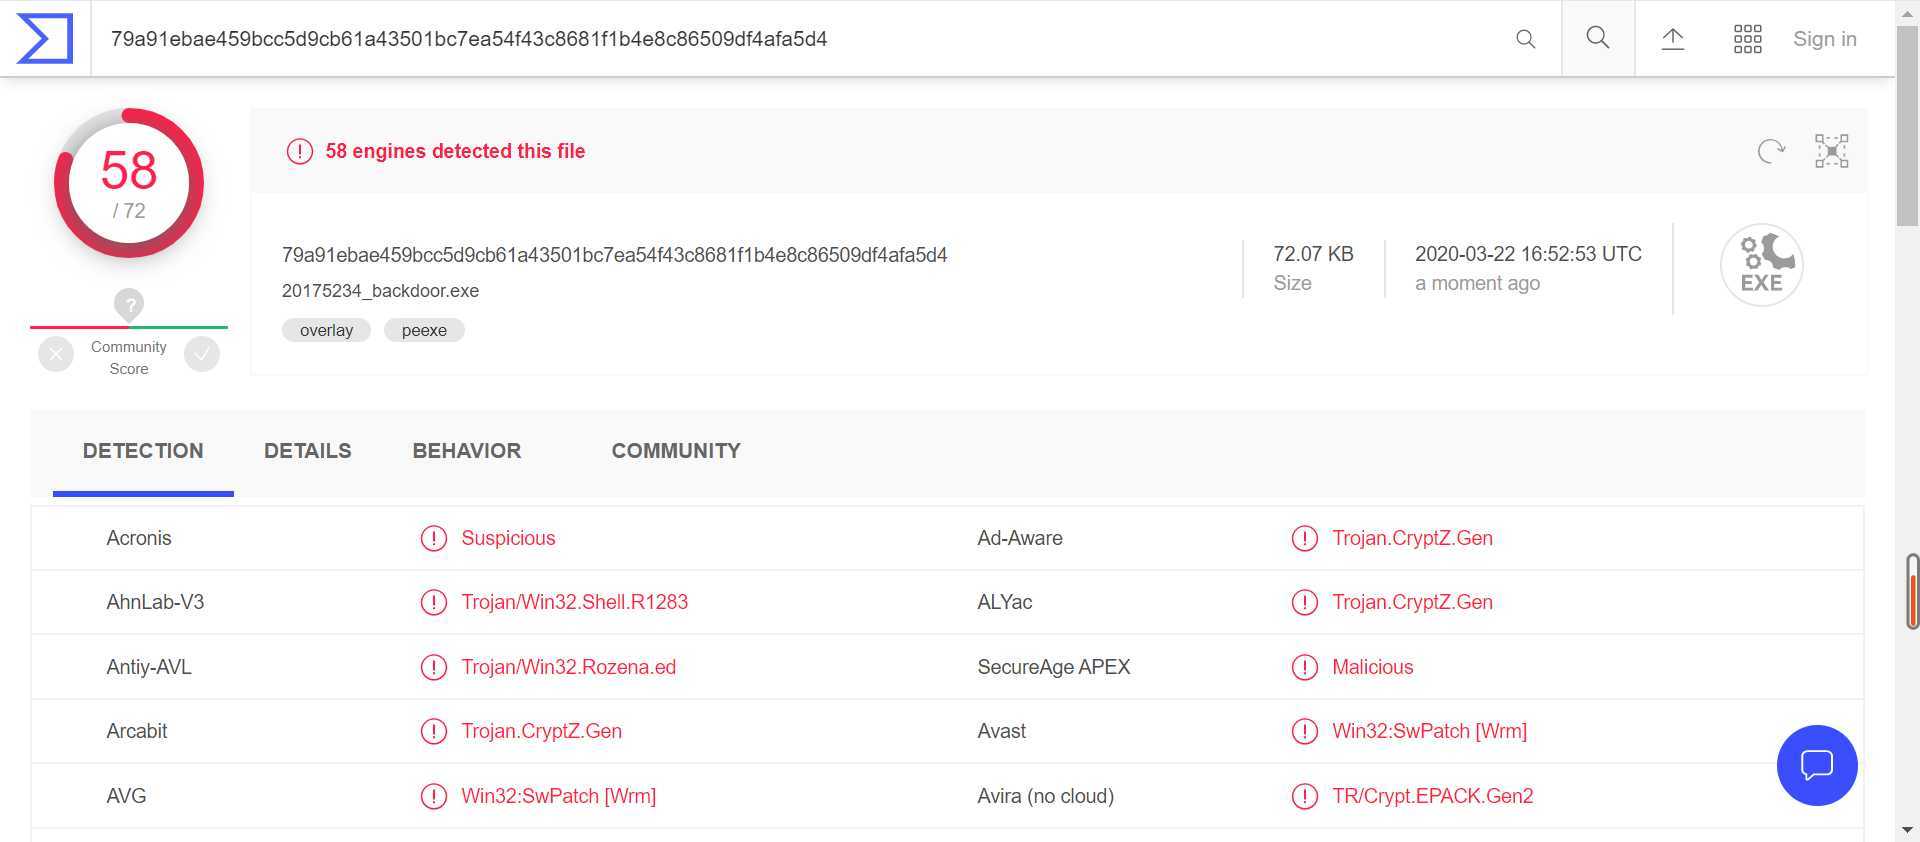This screenshot has width=1920, height=842.
Task: Click the file name '20175234_backdoor.exe'
Action: [380, 291]
